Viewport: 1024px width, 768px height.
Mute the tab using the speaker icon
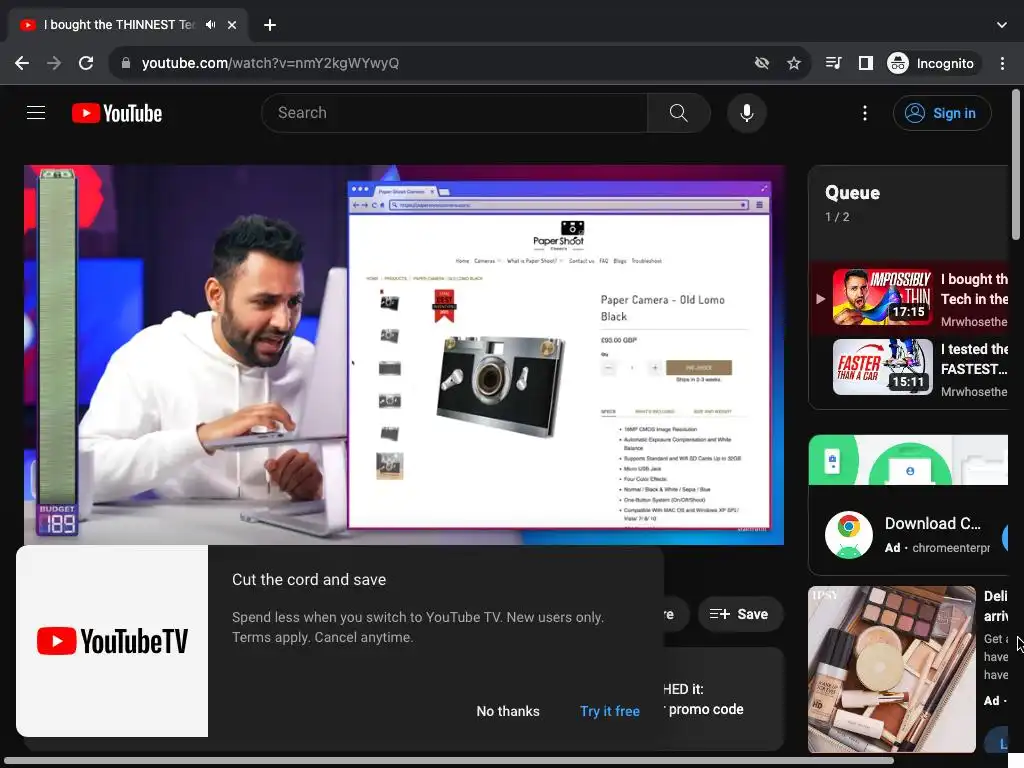(210, 25)
